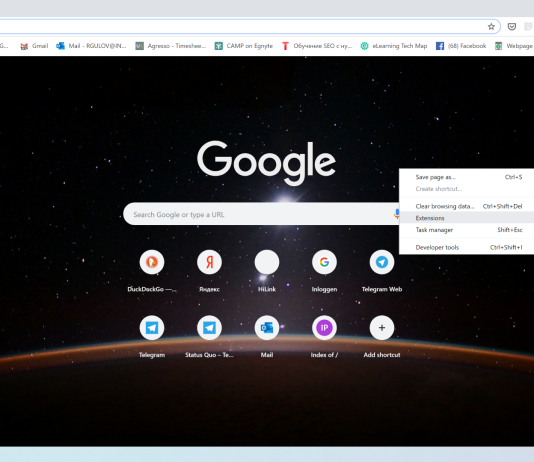This screenshot has height=462, width=534.
Task: Open the Status Quo – Te... shortcut tile
Action: (x=209, y=328)
